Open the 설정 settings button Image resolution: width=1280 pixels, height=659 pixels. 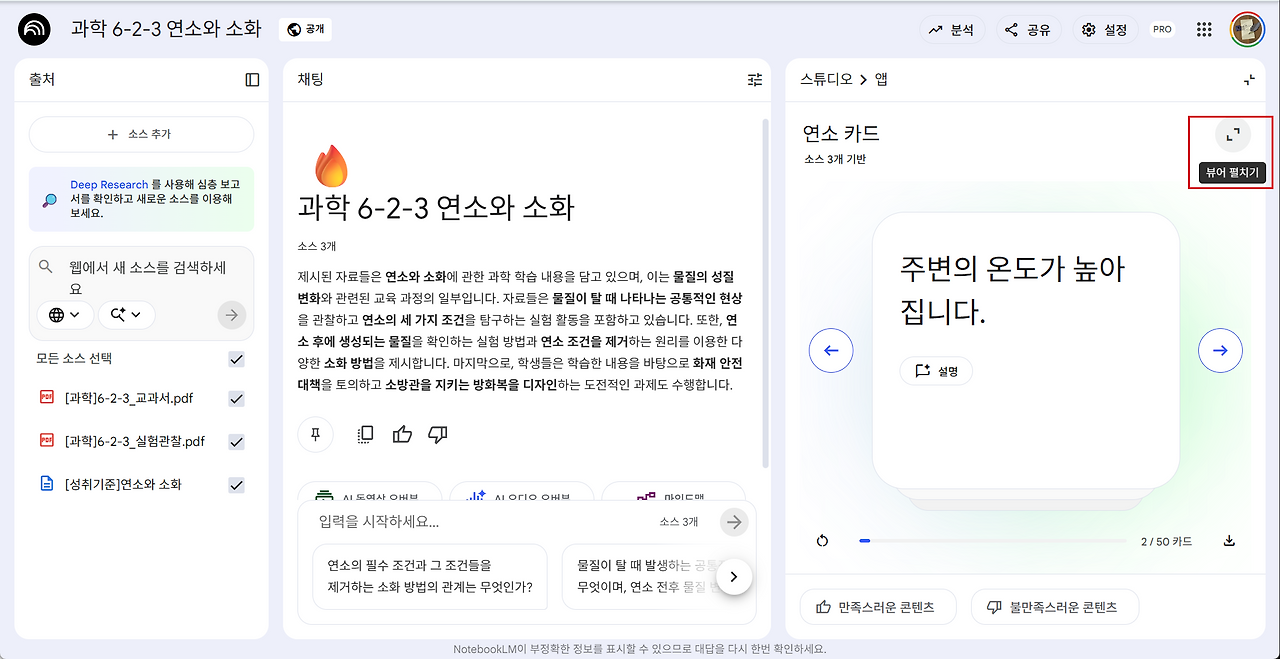coord(1105,30)
